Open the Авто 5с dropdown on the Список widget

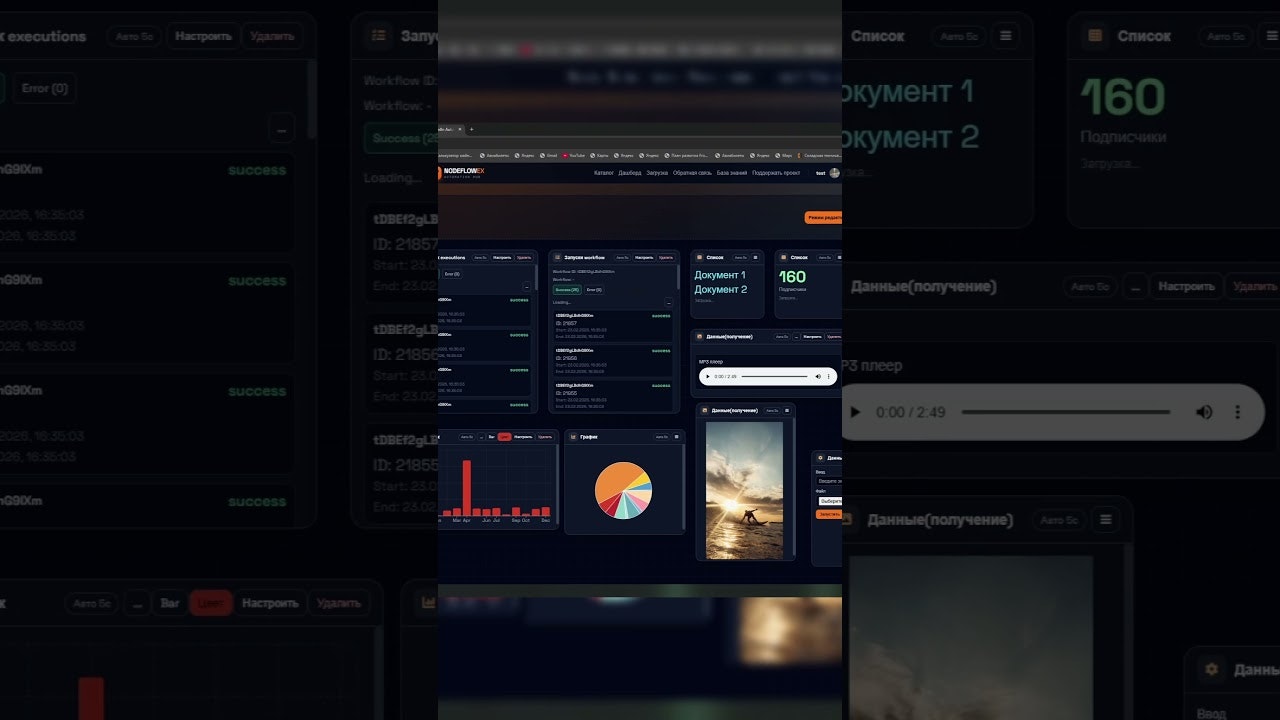pos(740,257)
